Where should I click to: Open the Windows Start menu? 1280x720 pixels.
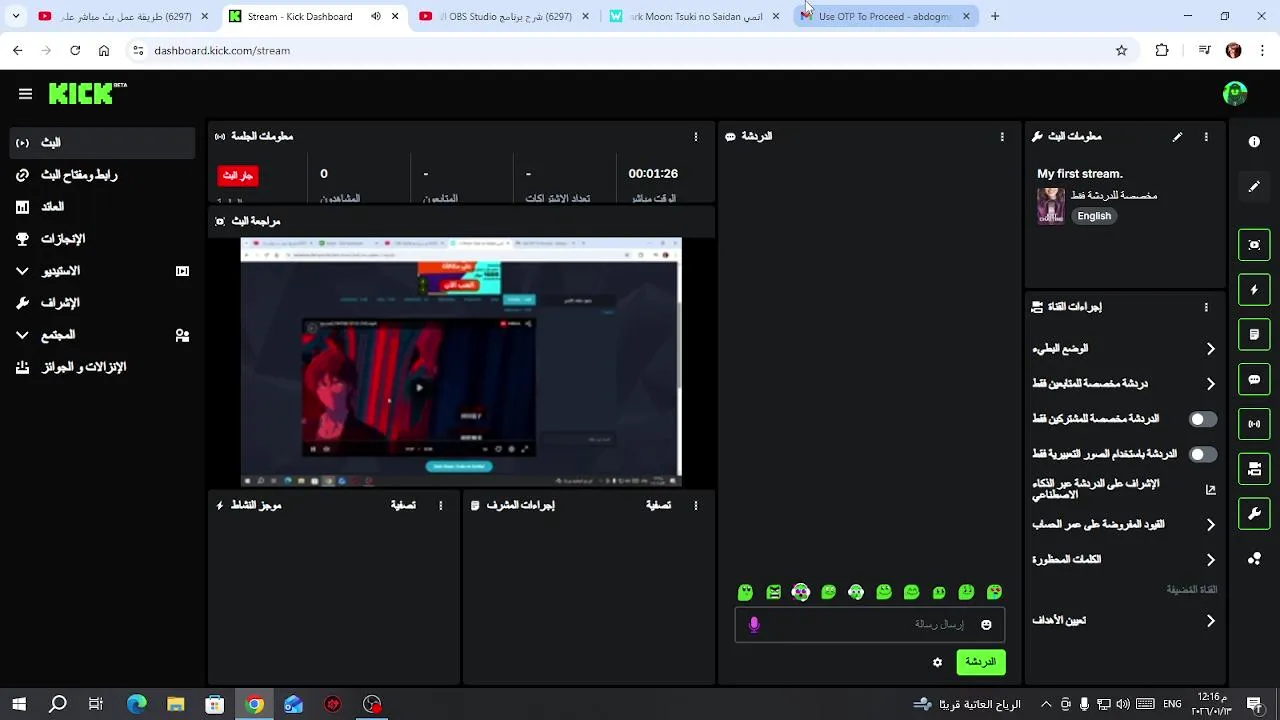[19, 704]
